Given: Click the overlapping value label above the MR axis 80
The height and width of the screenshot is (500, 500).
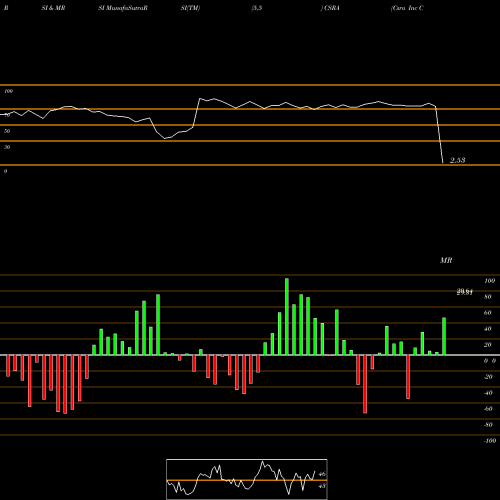Looking at the screenshot, I should pyautogui.click(x=465, y=292).
